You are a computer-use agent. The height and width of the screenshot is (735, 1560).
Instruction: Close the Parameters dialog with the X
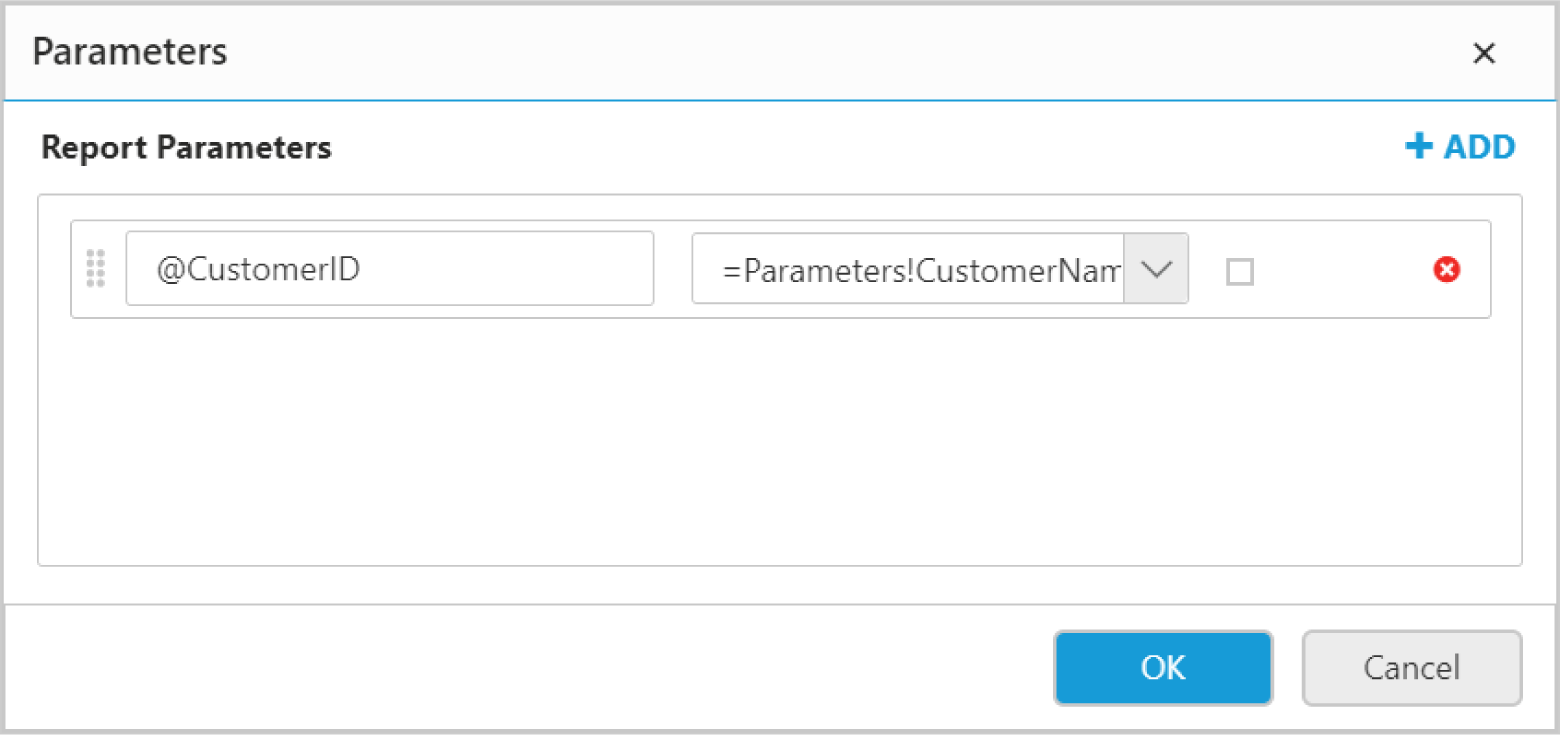click(1484, 54)
